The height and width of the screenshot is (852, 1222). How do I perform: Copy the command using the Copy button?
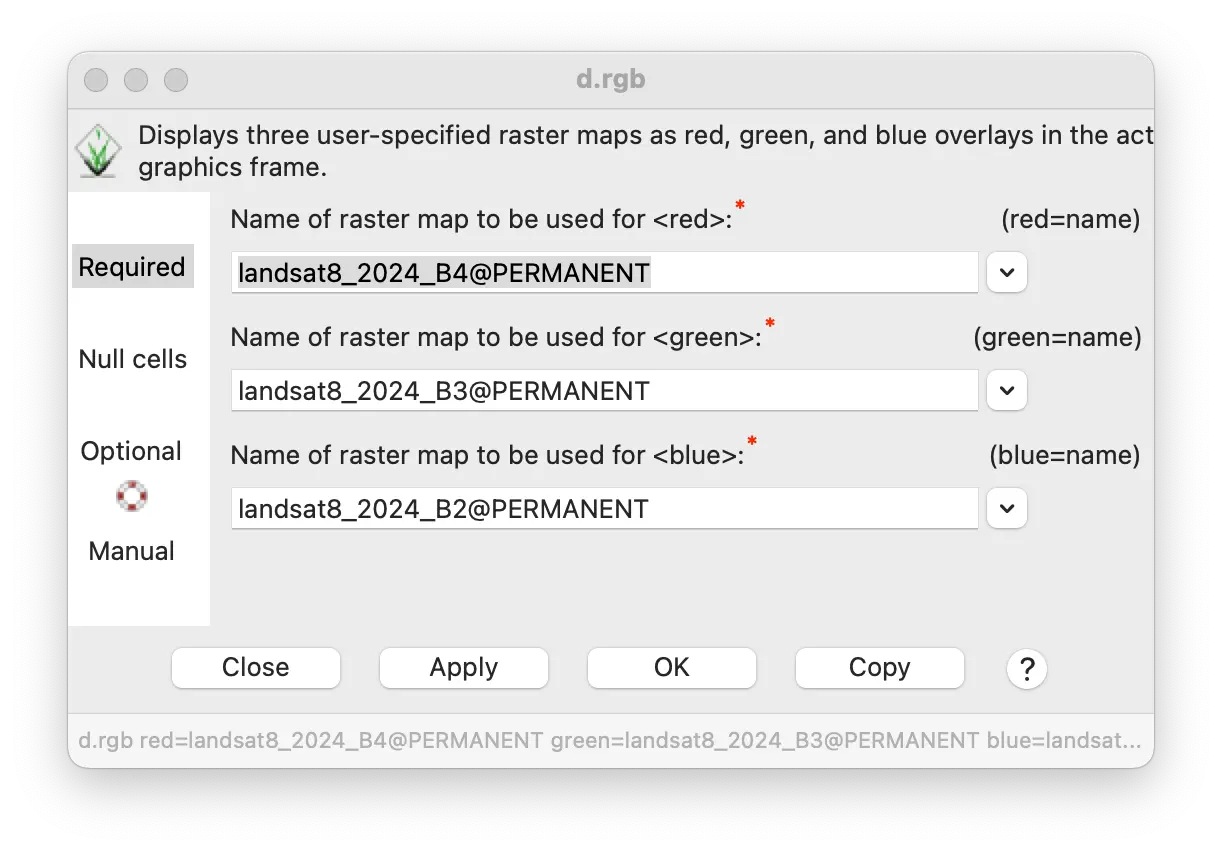(x=880, y=668)
